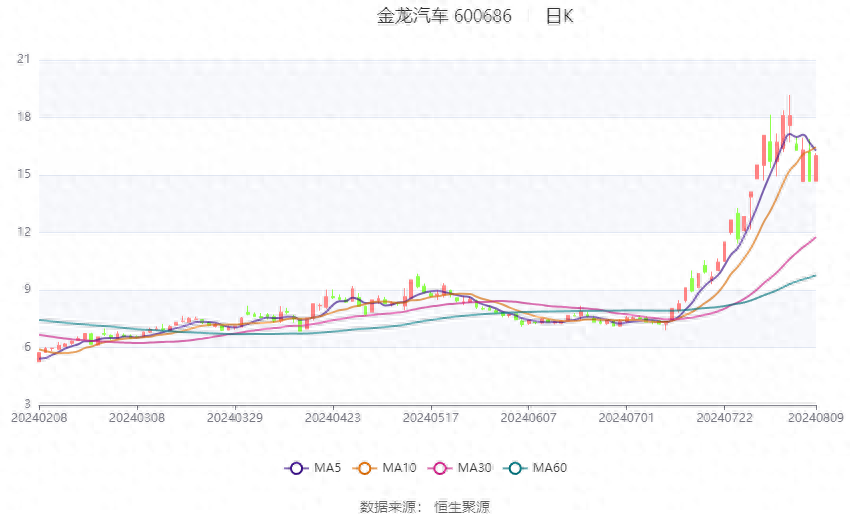Click the y-axis value 21
The height and width of the screenshot is (517, 850).
click(x=23, y=59)
